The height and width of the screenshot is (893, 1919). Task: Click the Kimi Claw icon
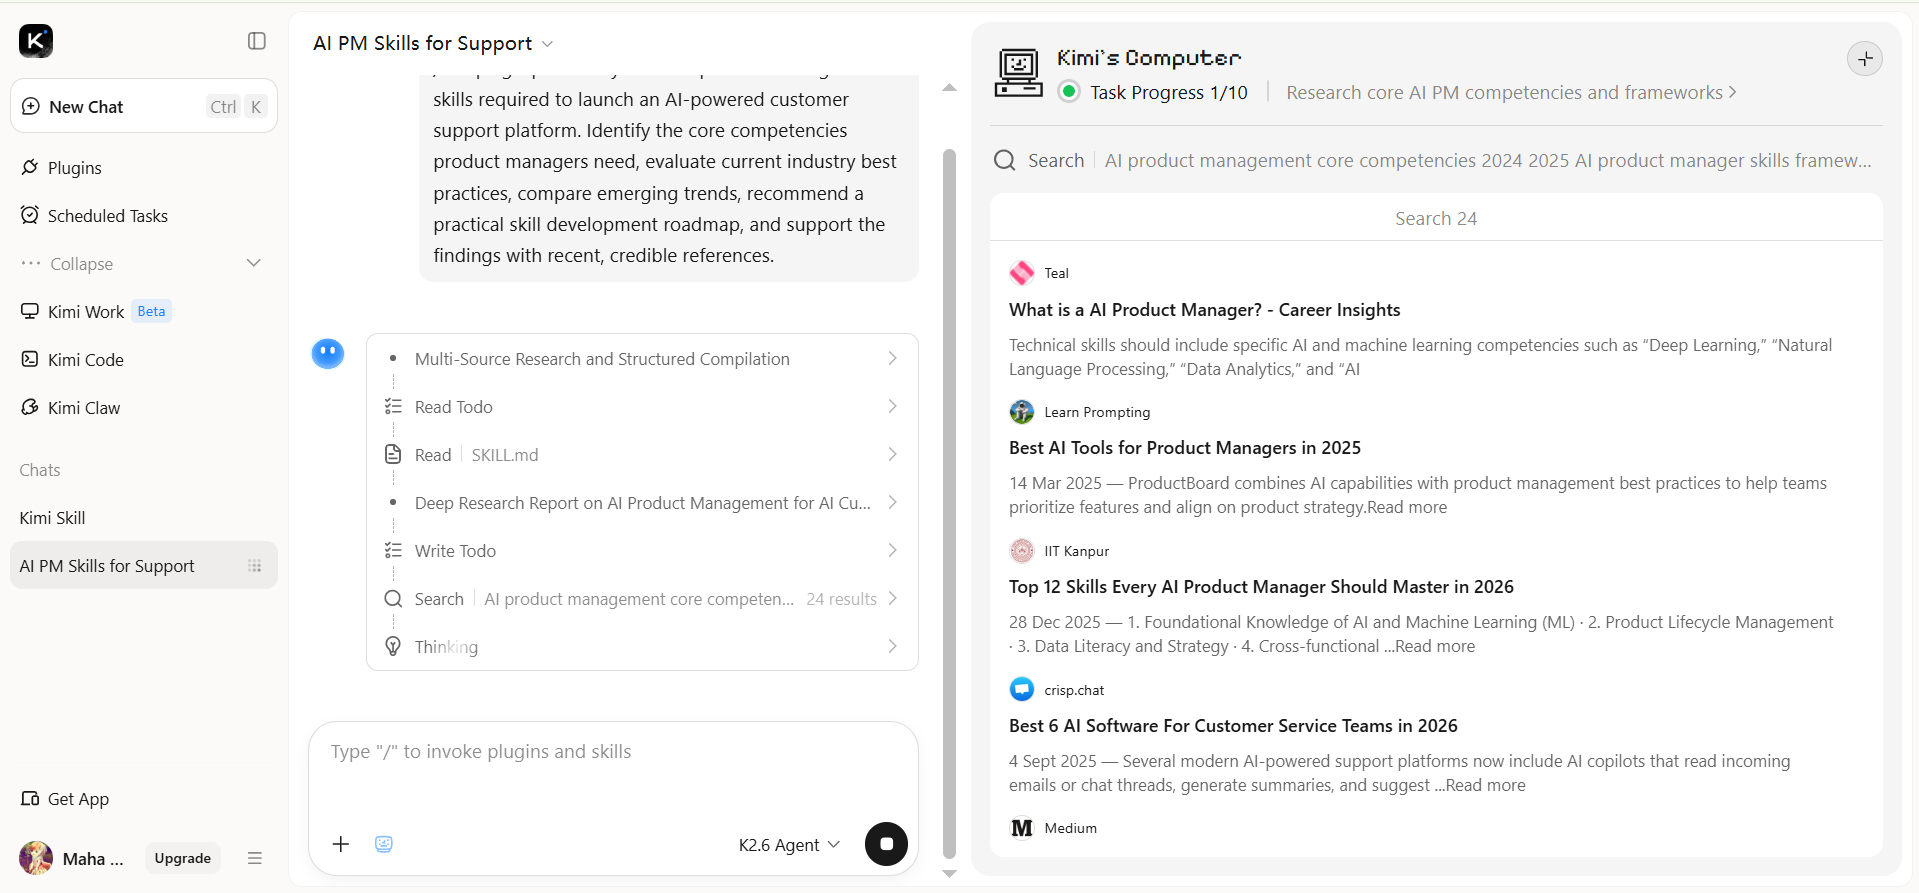pos(30,407)
